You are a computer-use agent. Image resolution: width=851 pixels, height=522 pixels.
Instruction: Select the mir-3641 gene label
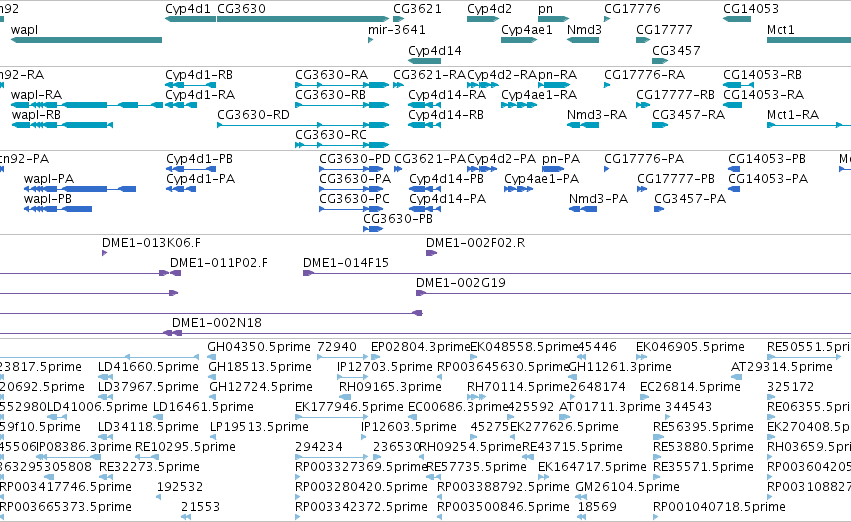pyautogui.click(x=397, y=29)
